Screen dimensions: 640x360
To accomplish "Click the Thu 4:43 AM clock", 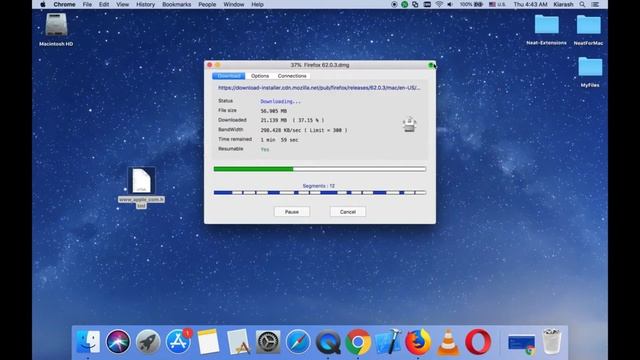I will [x=530, y=4].
